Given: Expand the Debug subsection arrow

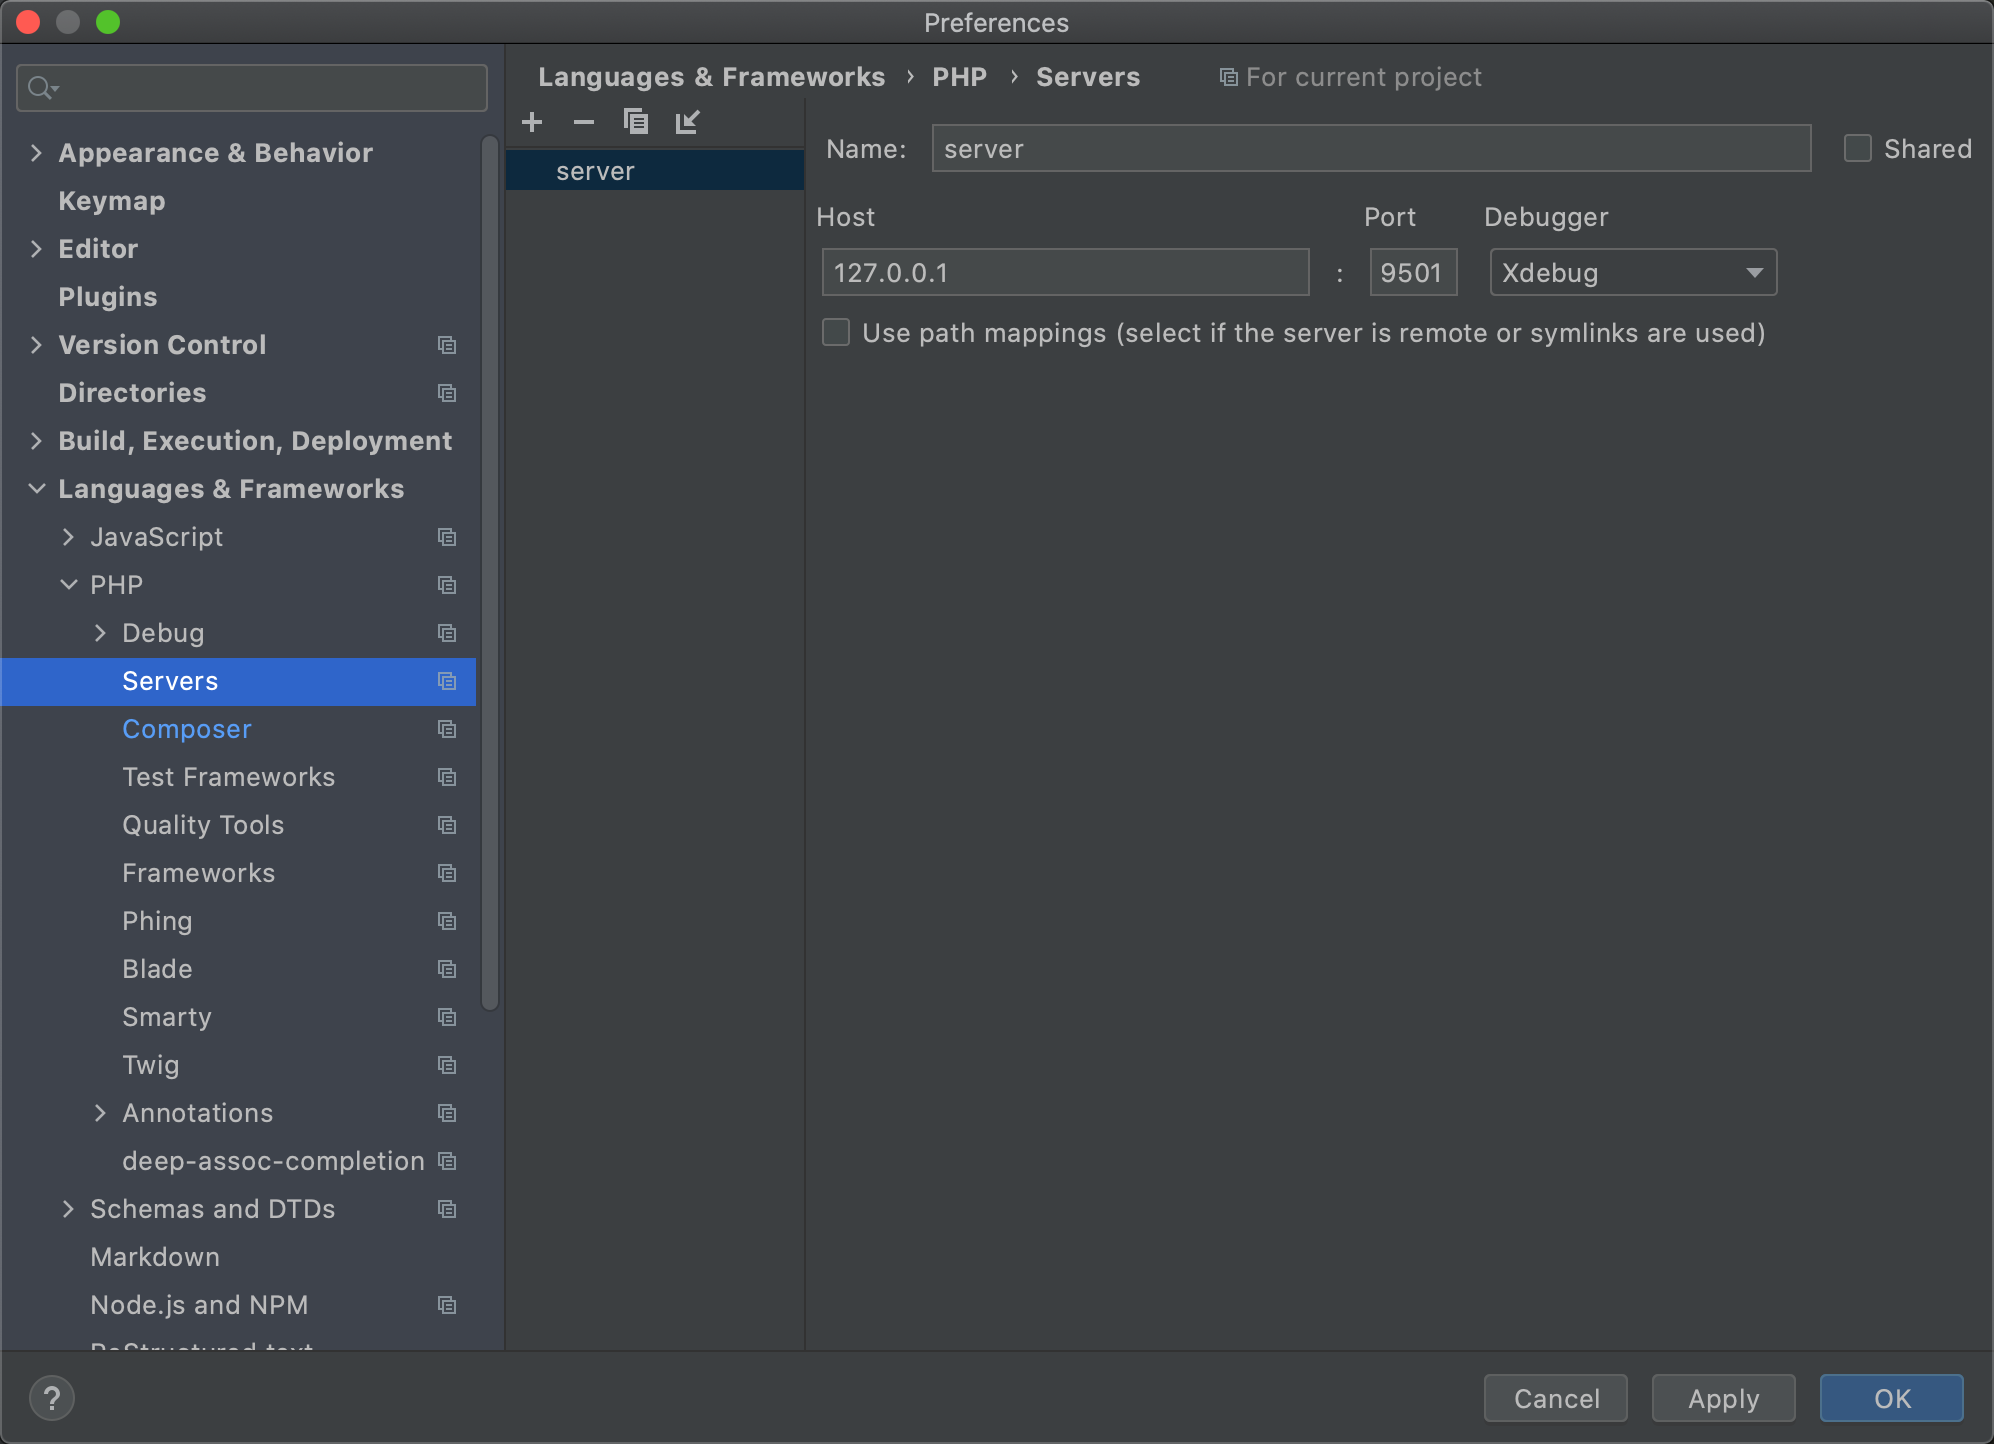Looking at the screenshot, I should pyautogui.click(x=100, y=633).
